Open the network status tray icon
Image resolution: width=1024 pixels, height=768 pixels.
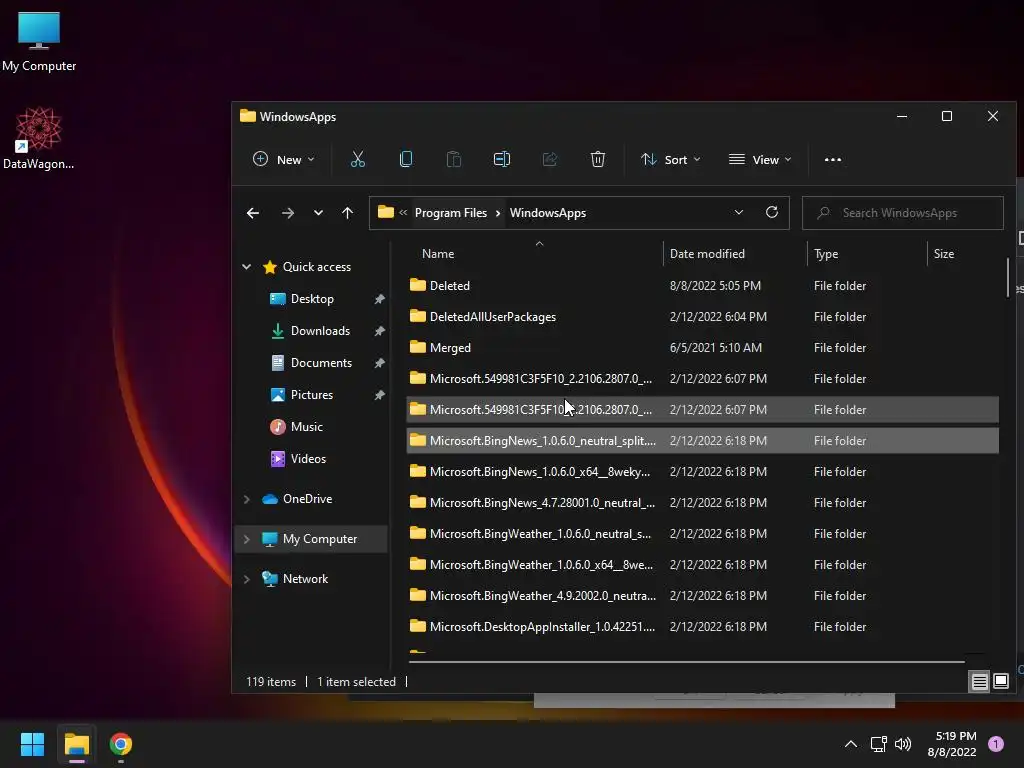[x=878, y=744]
